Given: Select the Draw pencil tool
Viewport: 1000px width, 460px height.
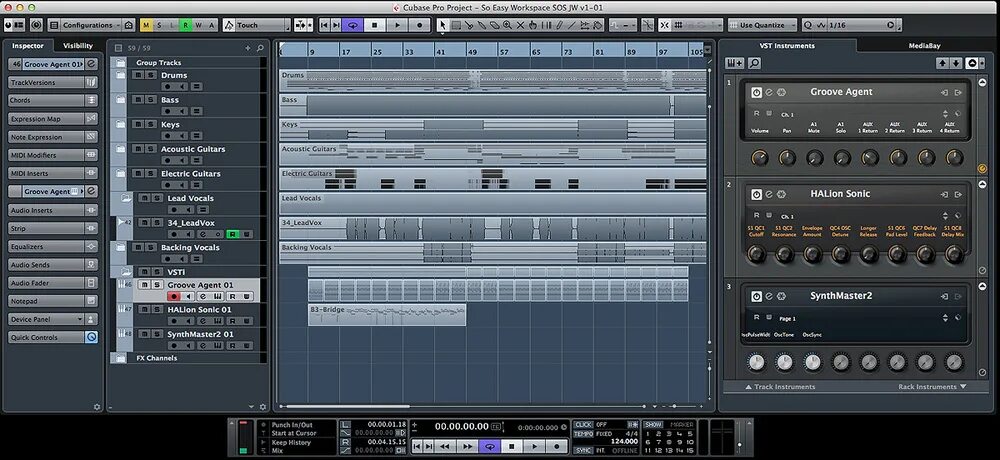Looking at the screenshot, I should pos(559,26).
